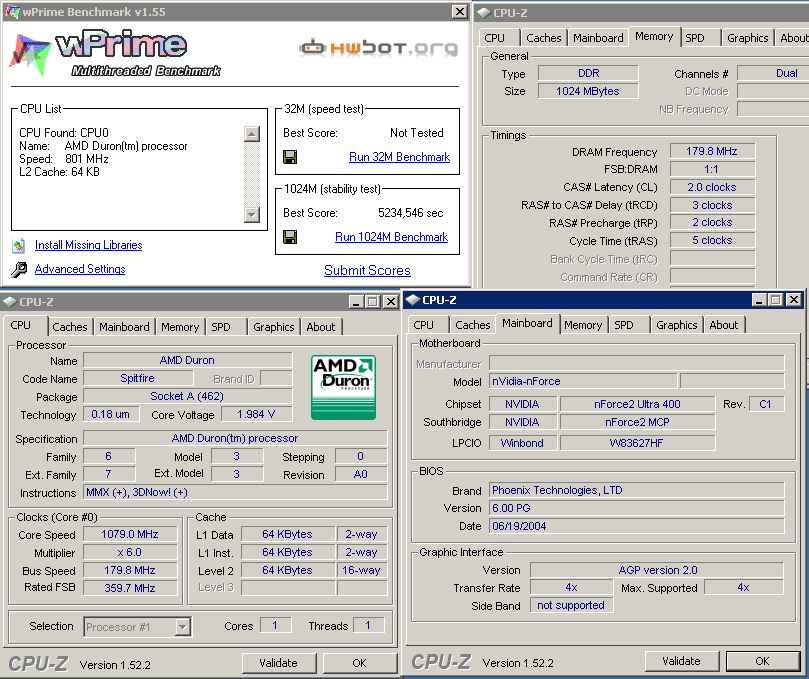
Task: Open the Submit Scores link
Action: click(x=367, y=270)
